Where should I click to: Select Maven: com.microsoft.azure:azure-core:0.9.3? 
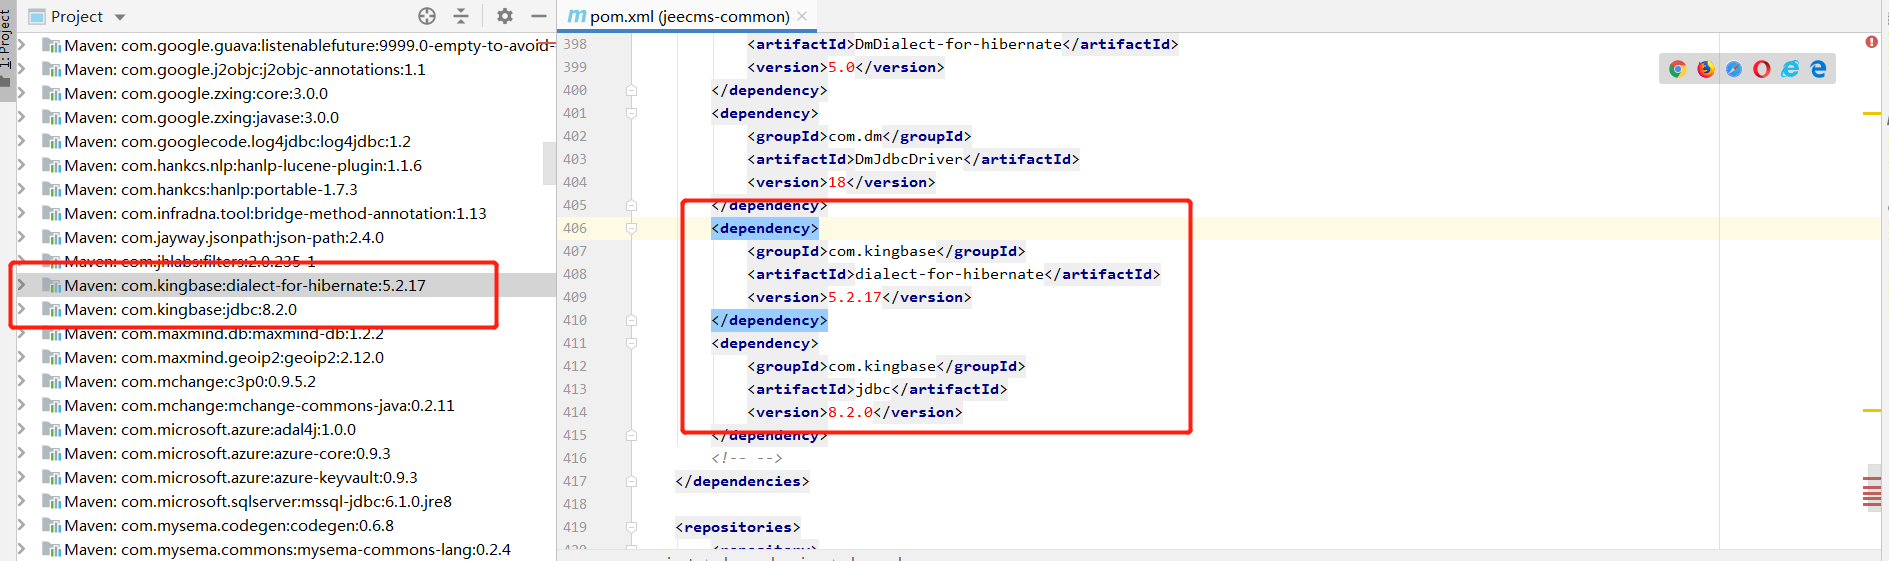[227, 454]
